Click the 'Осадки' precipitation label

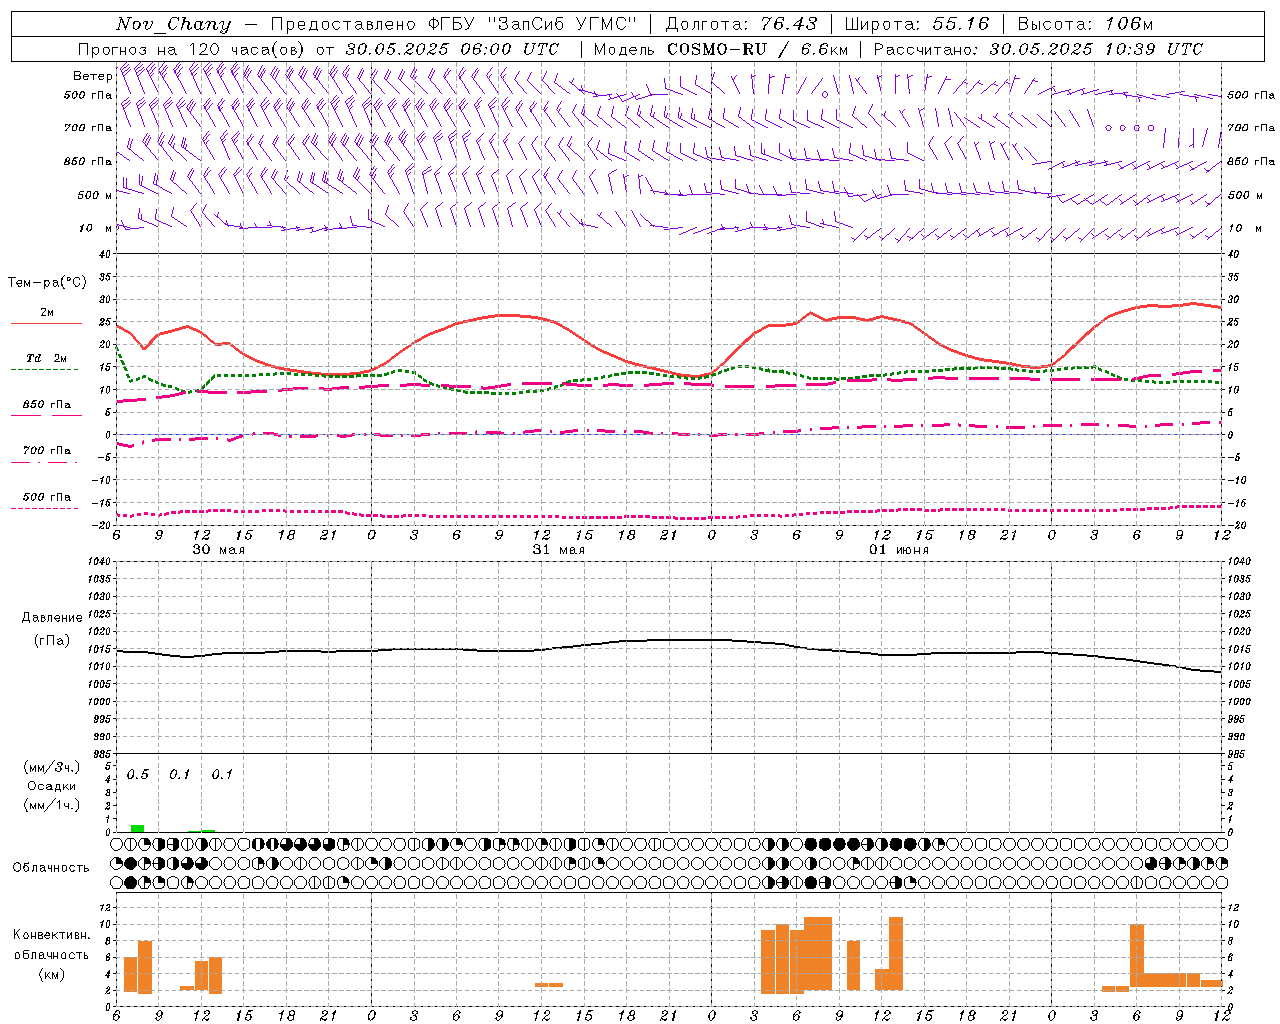(x=51, y=786)
